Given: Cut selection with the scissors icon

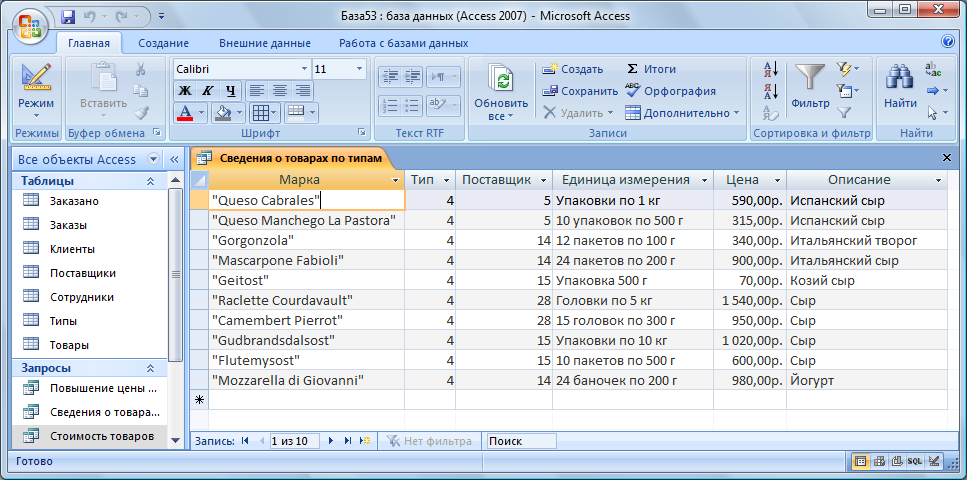Looking at the screenshot, I should [141, 69].
